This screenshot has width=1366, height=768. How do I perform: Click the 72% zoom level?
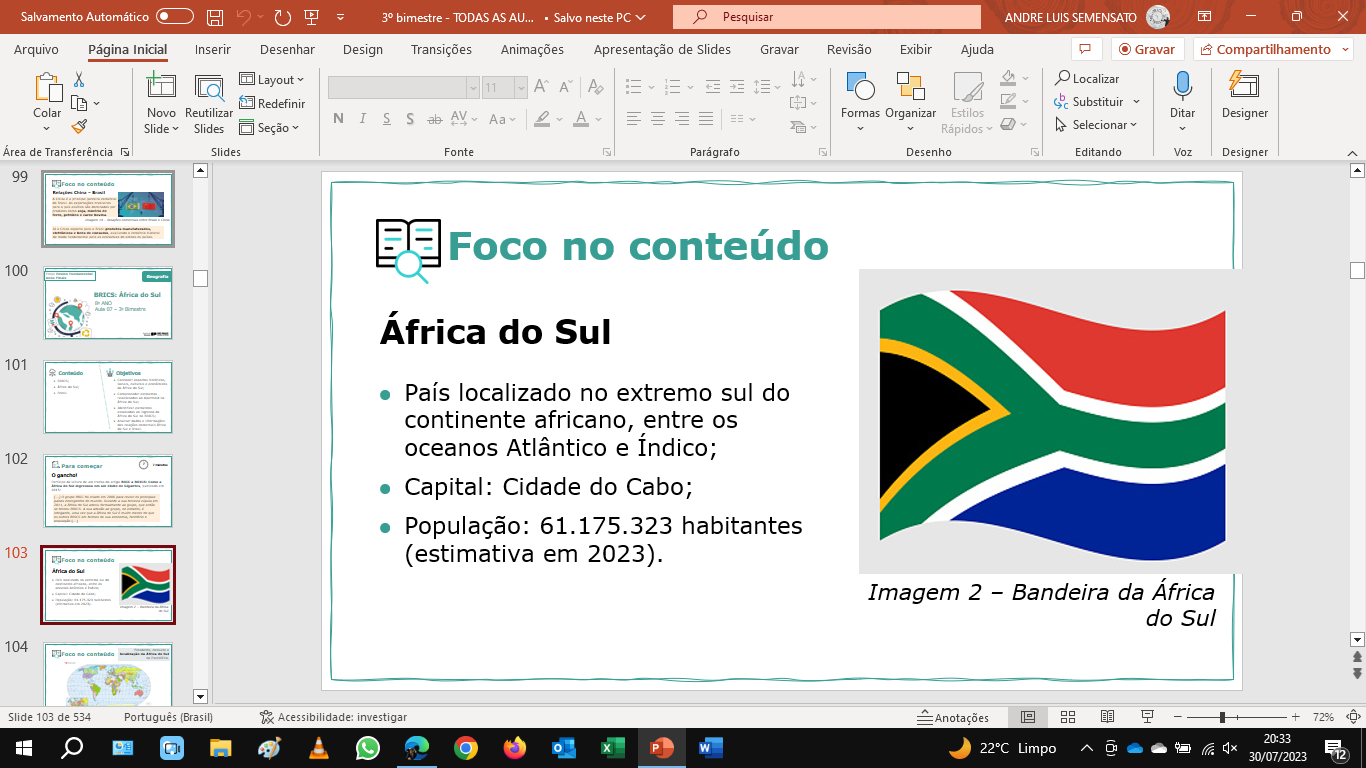tap(1324, 717)
